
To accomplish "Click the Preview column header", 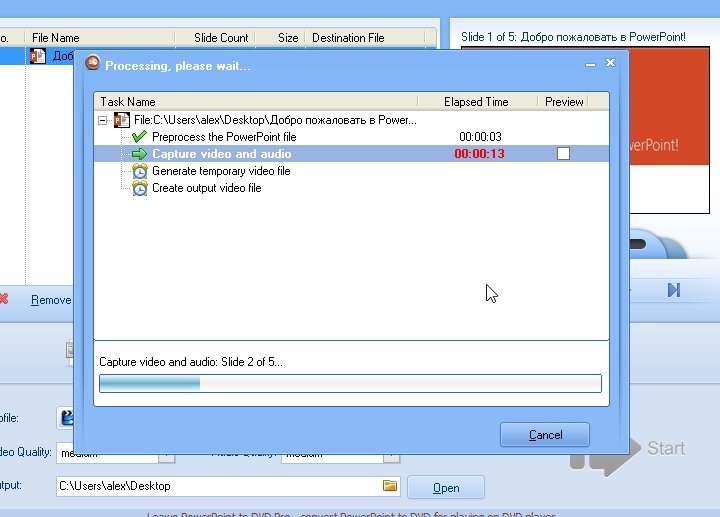I will click(564, 101).
